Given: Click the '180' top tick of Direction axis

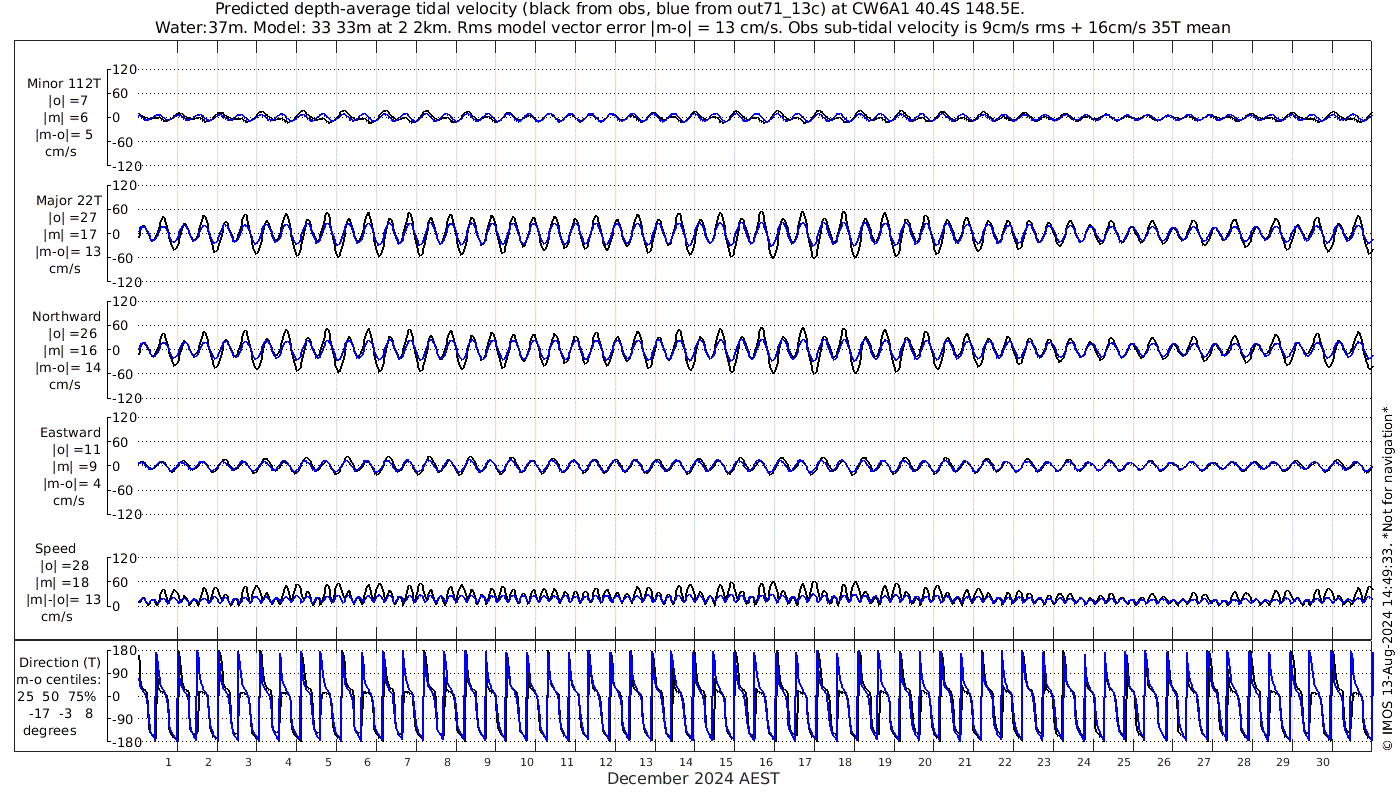Looking at the screenshot, I should click(125, 651).
